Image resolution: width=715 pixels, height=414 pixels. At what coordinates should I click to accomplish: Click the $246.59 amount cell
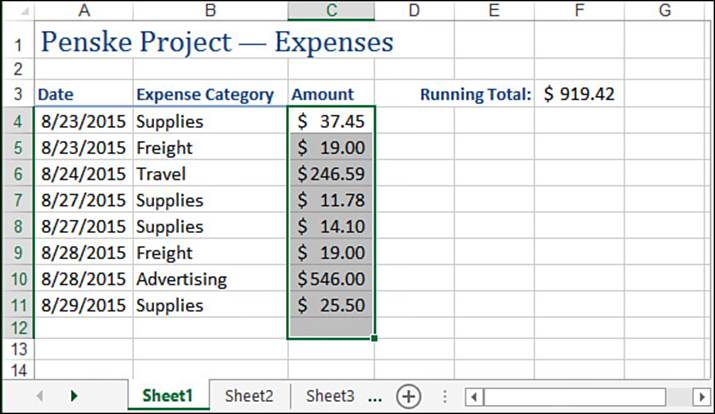point(331,173)
